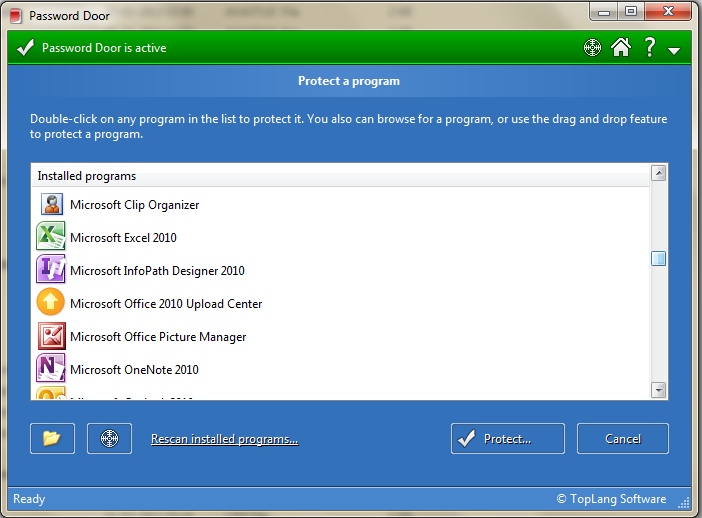
Task: Select the OneNote 2010 icon
Action: coord(51,368)
